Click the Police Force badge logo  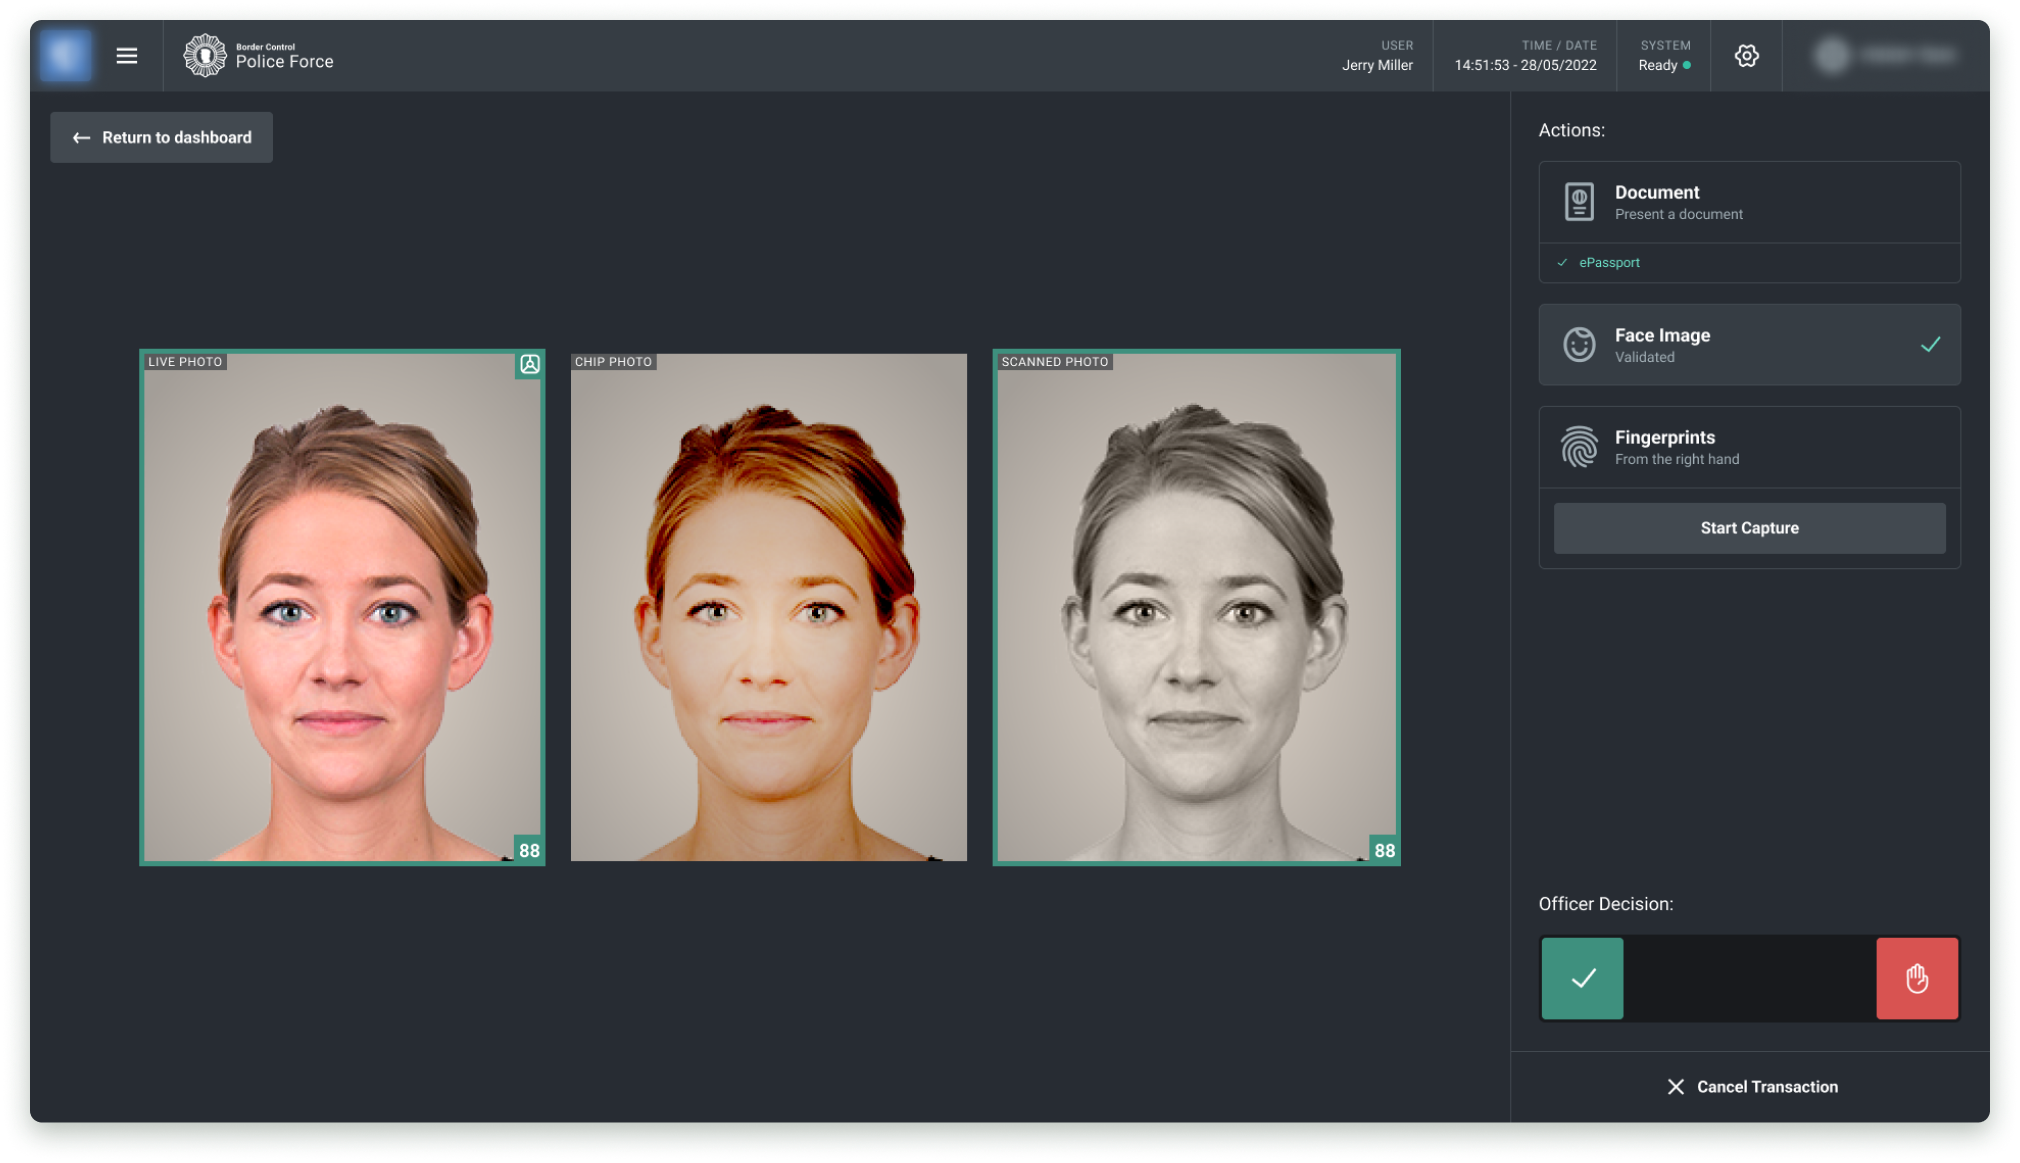tap(205, 56)
